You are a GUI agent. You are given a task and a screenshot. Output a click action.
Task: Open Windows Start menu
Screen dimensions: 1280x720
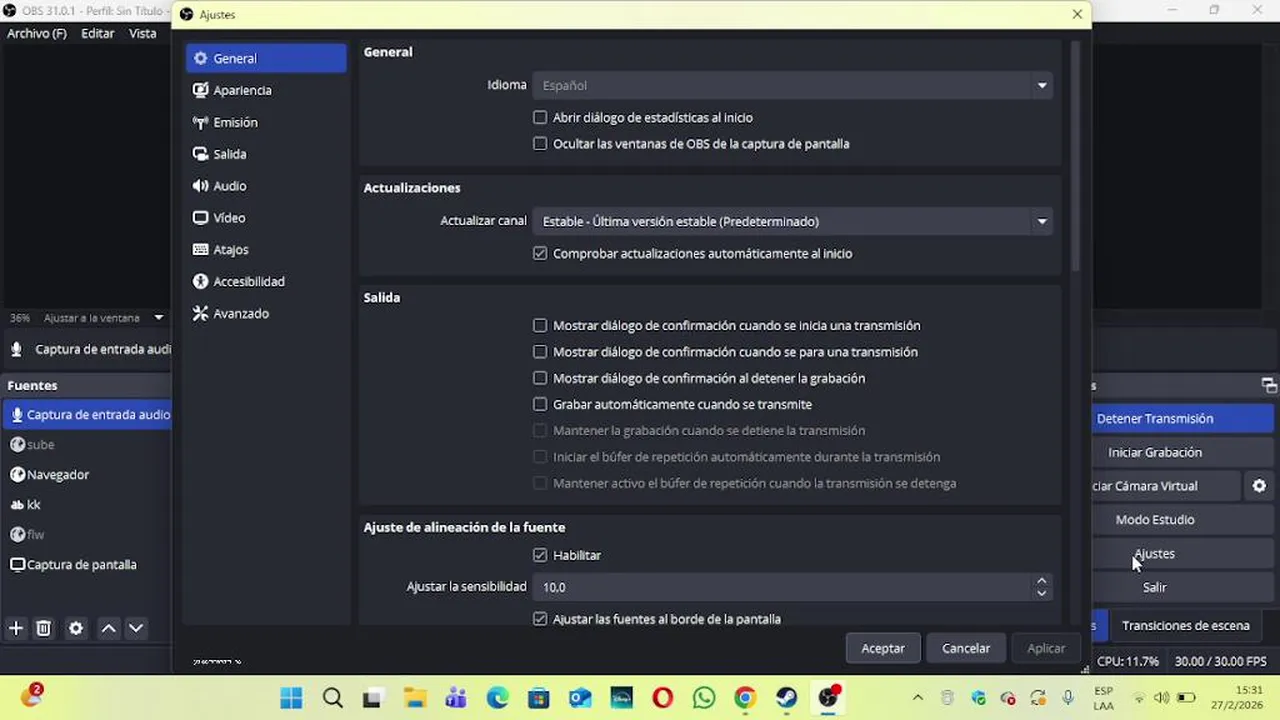pos(291,697)
